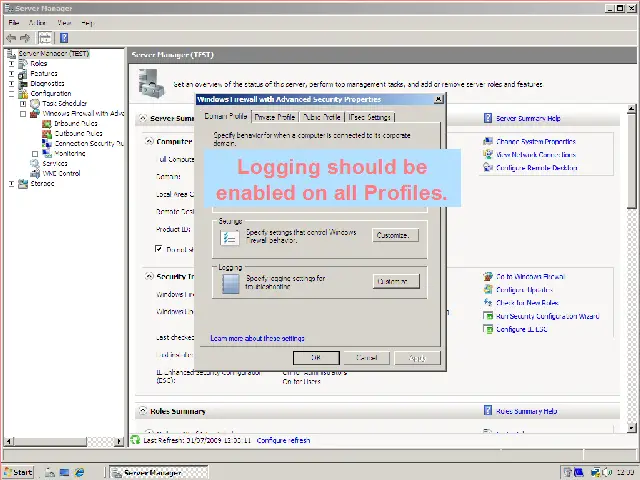Click Customize button in Logging group
Screen dimensions: 640x480
396,281
